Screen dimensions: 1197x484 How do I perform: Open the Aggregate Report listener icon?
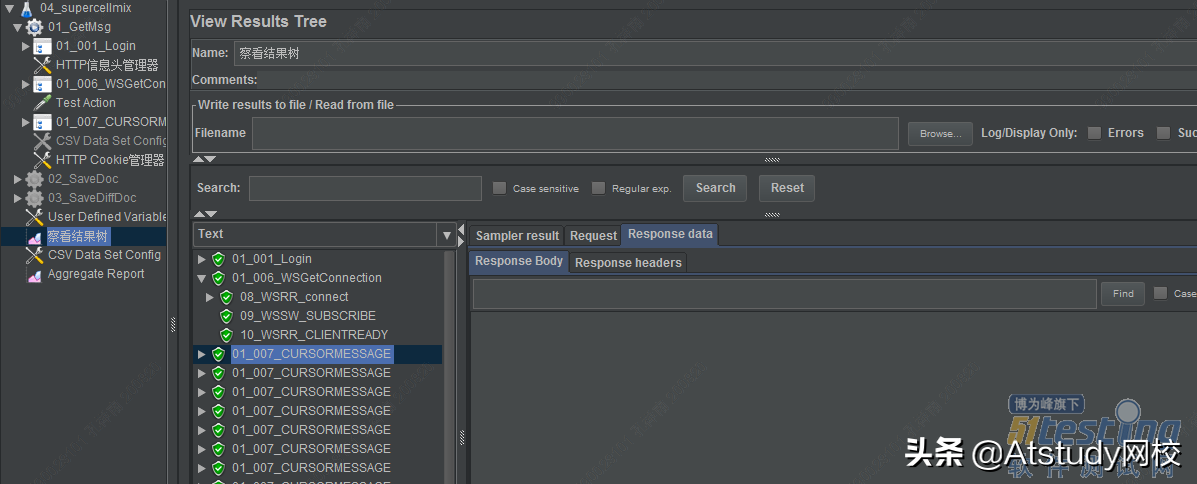pos(34,274)
